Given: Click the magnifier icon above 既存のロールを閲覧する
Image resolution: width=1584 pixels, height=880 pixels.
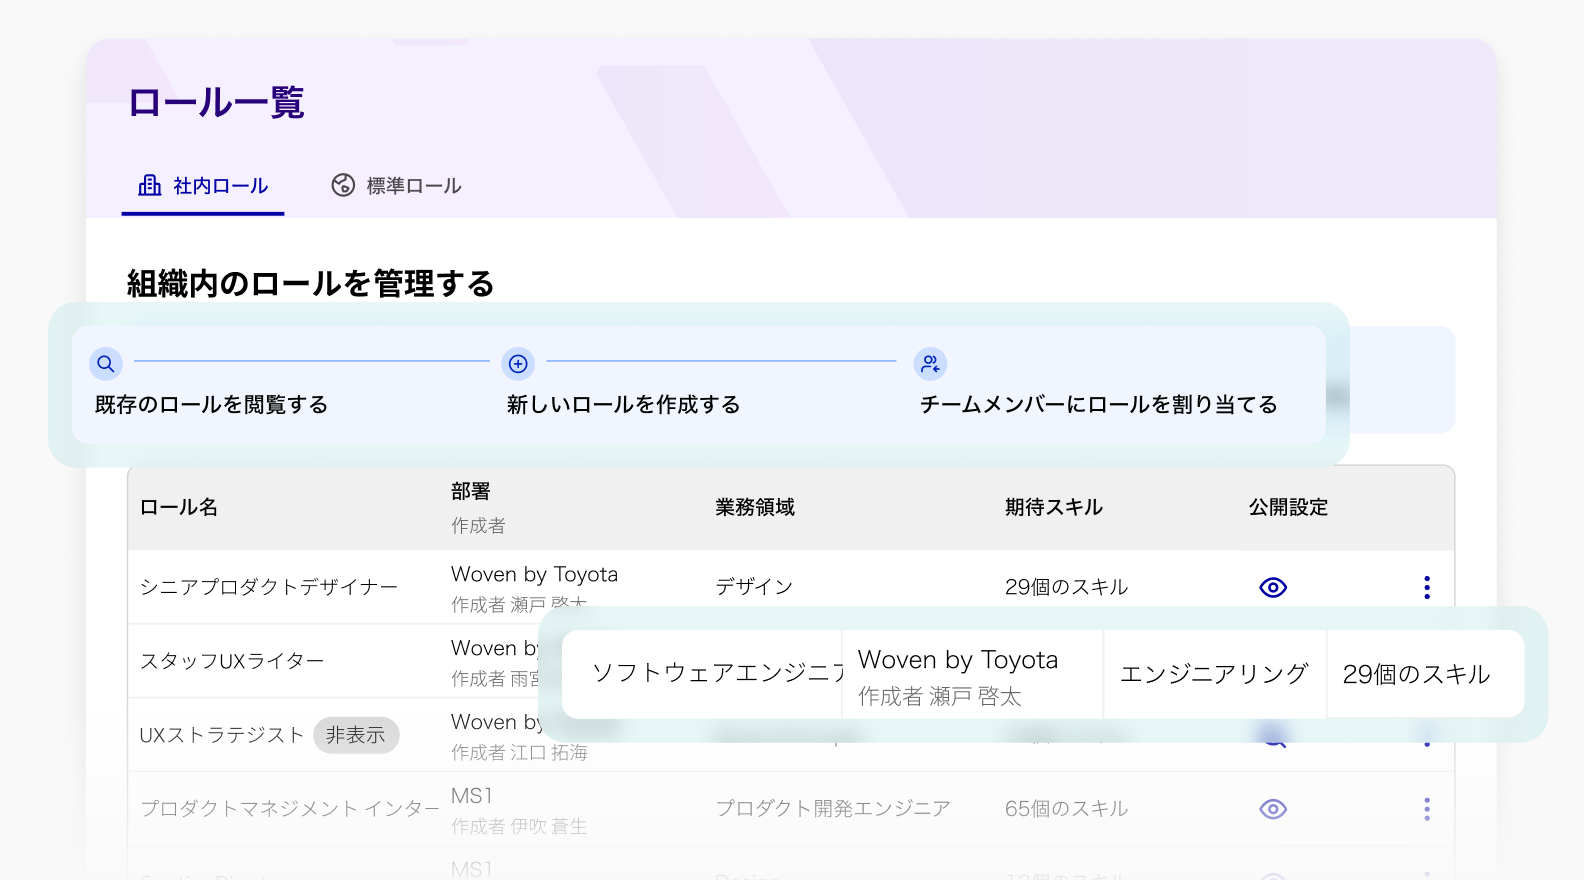Looking at the screenshot, I should tap(106, 364).
